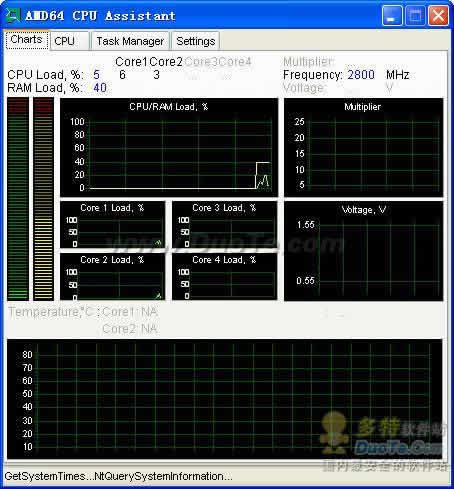Open the CPU tab
This screenshot has width=454, height=489.
click(x=69, y=41)
